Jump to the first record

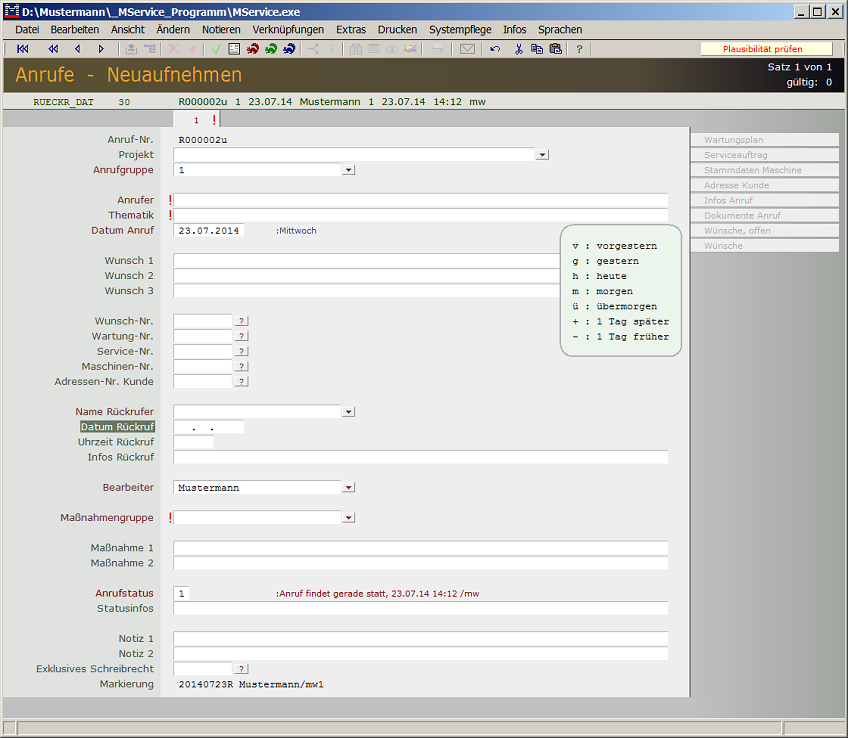pyautogui.click(x=23, y=49)
